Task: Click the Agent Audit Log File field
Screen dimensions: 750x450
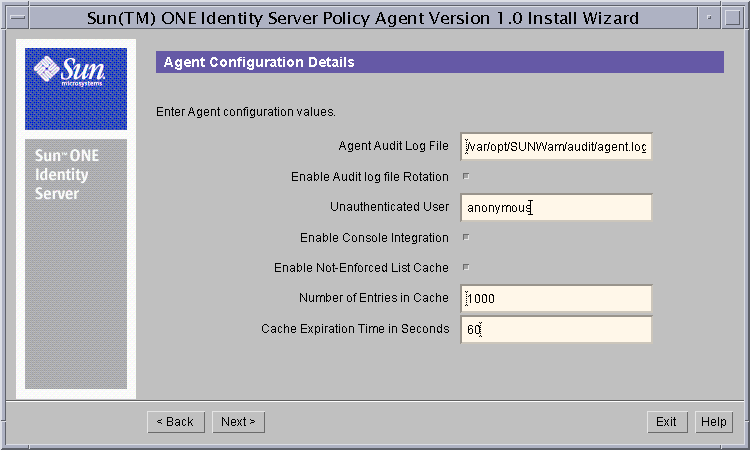Action: pos(556,146)
